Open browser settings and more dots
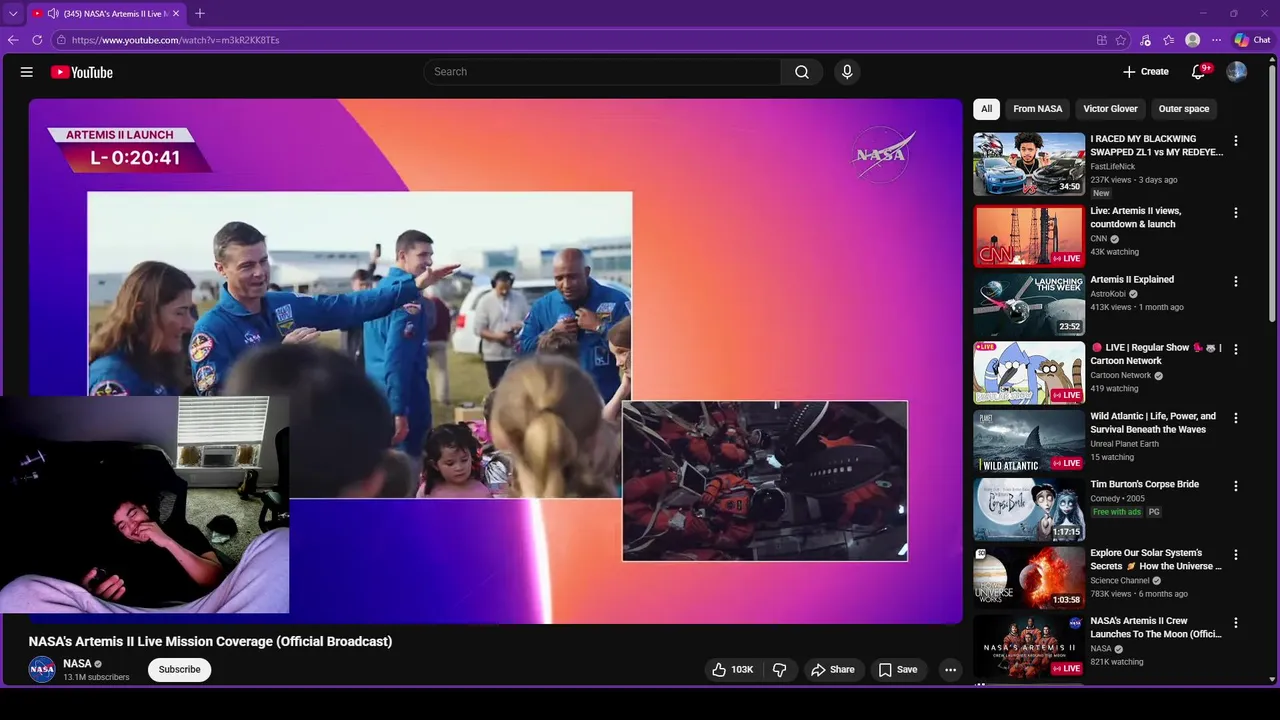The image size is (1280, 720). 1216,40
